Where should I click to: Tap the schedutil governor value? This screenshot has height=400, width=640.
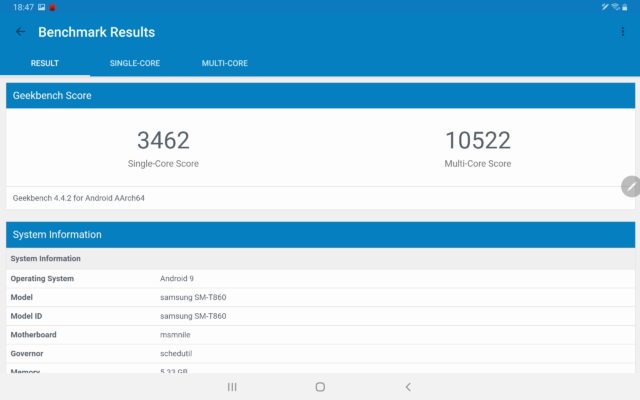pyautogui.click(x=176, y=353)
